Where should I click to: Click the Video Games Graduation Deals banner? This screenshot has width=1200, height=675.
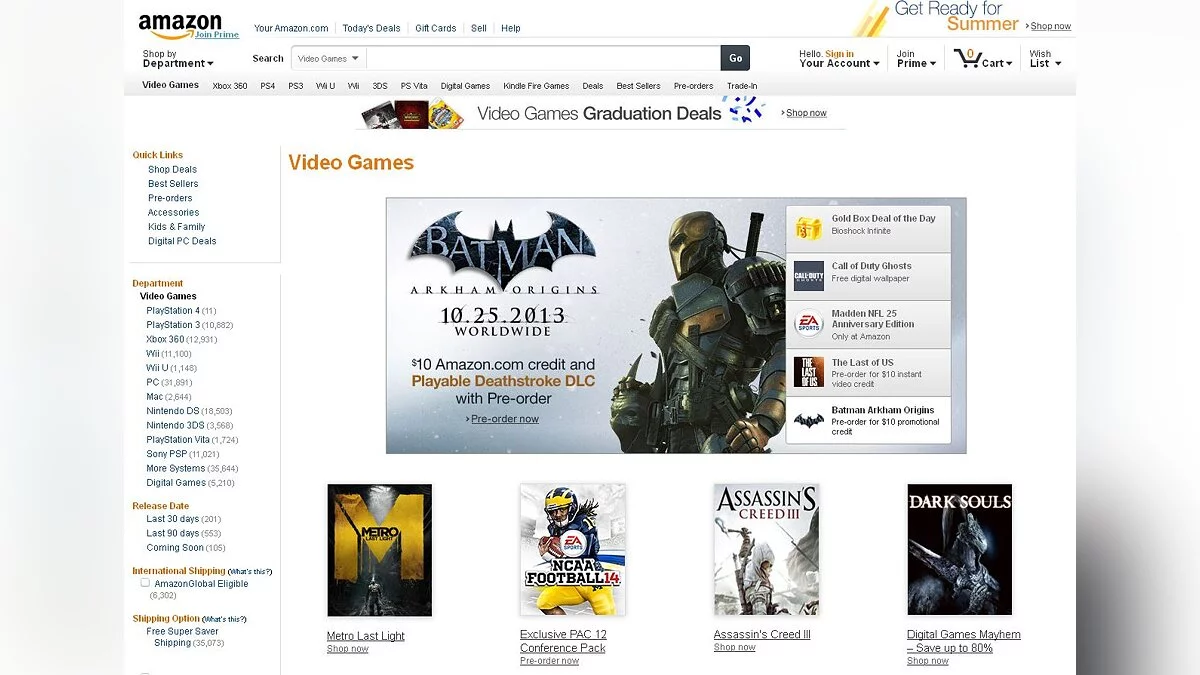tap(600, 113)
